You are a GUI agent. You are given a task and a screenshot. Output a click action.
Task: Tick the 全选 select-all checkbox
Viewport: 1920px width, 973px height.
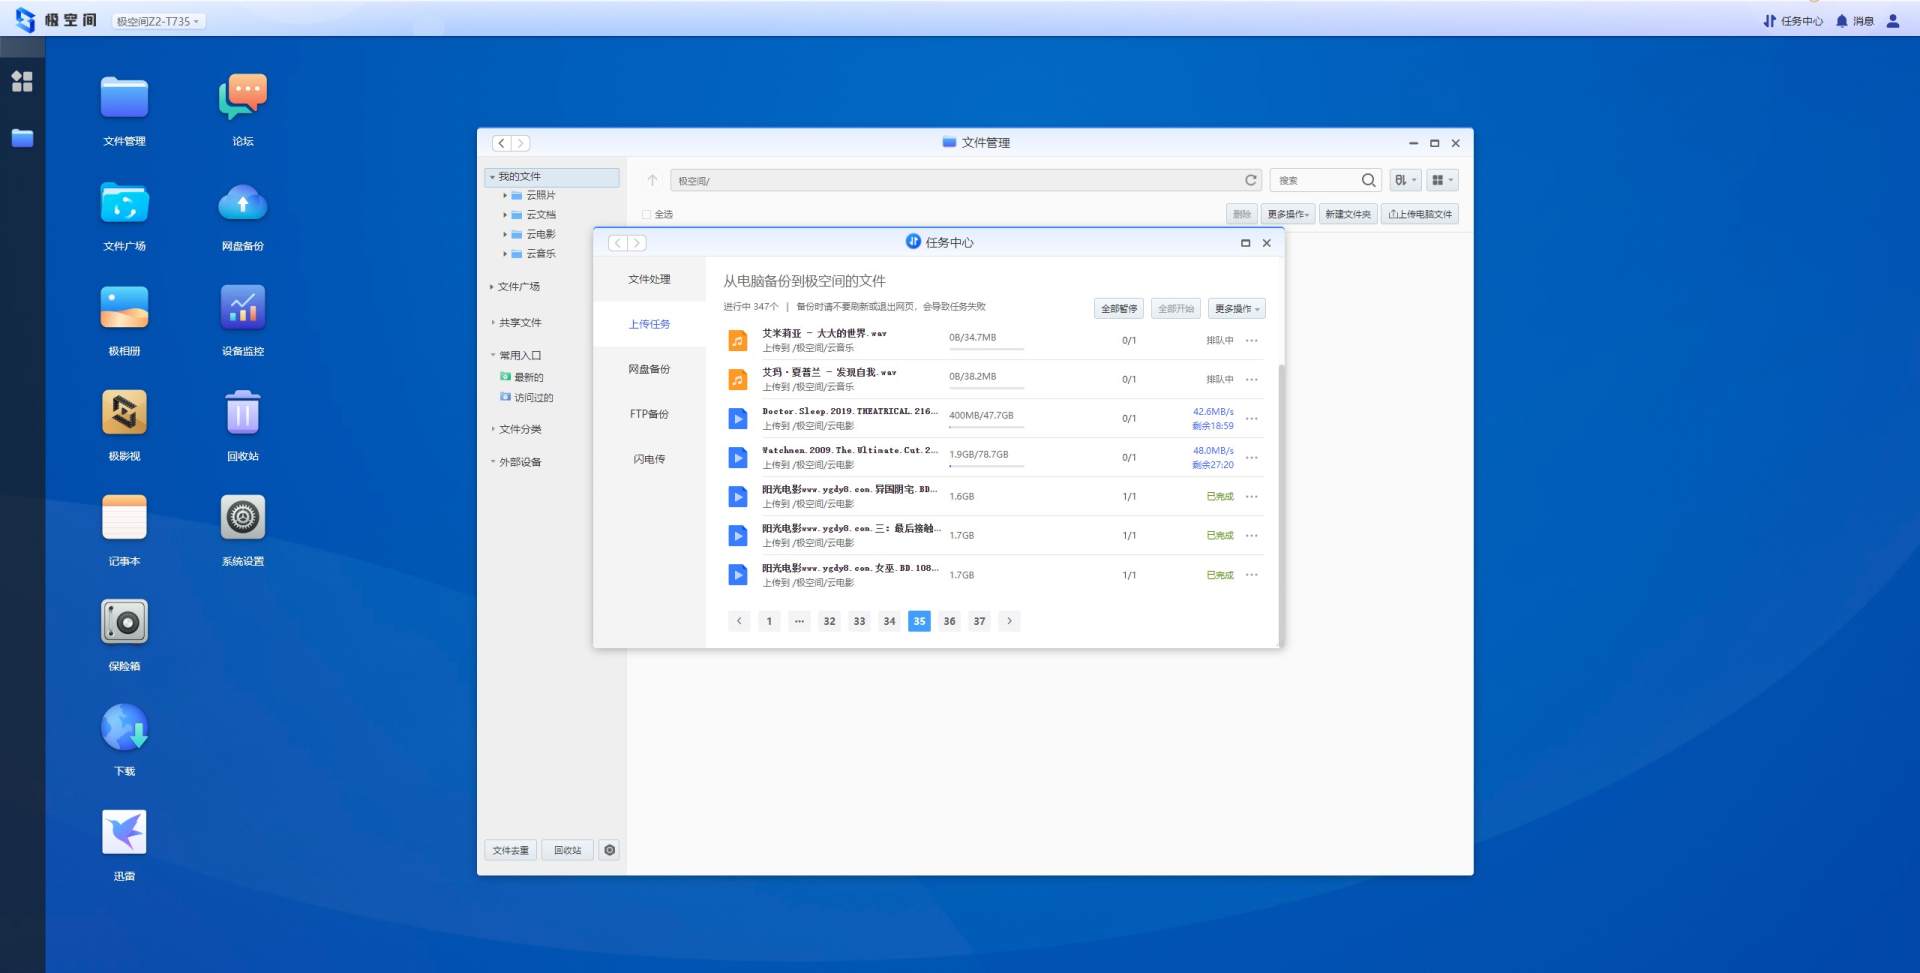tap(646, 214)
